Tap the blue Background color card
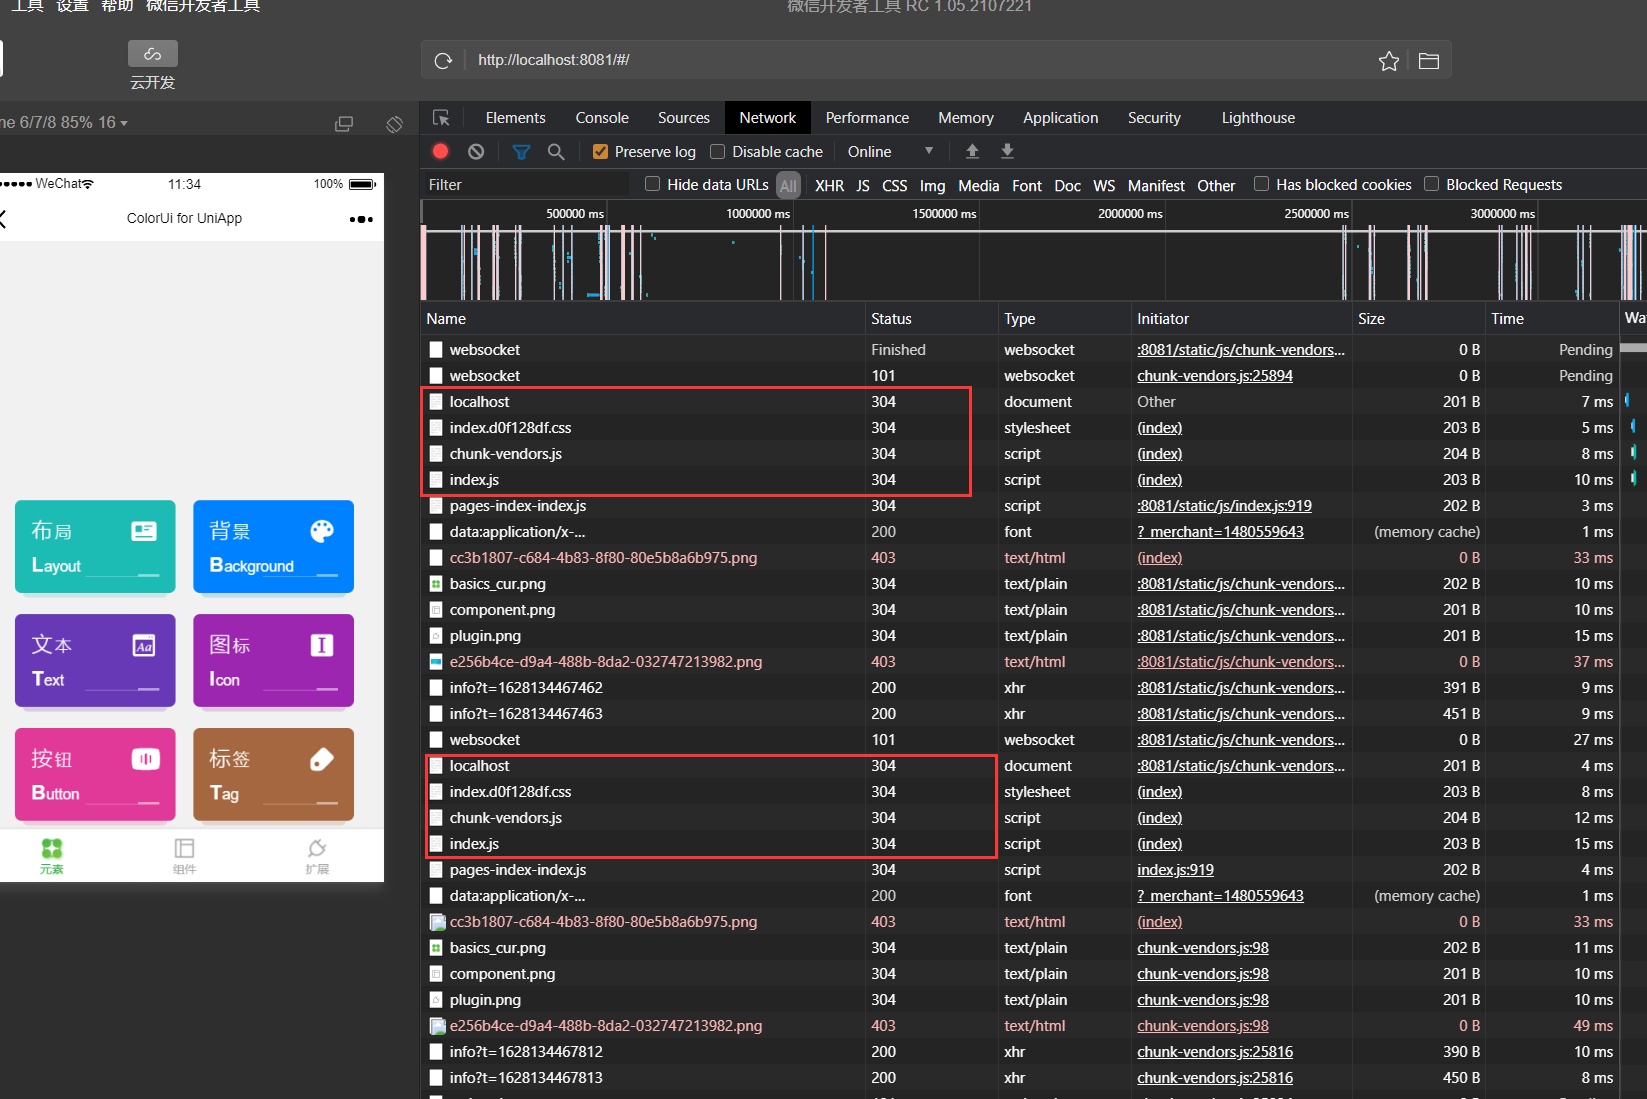The image size is (1647, 1099). point(273,546)
